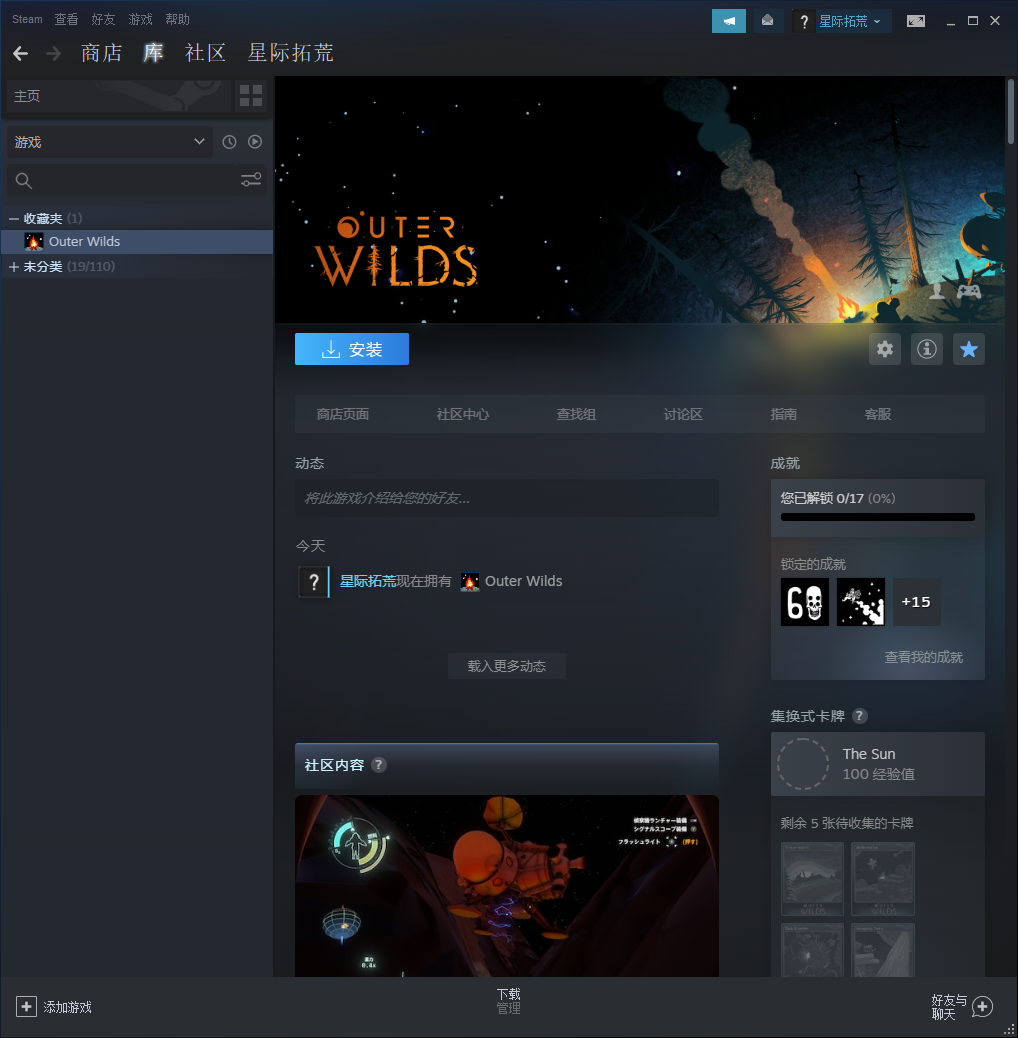Collapse the 收藏夹 category
The height and width of the screenshot is (1038, 1018).
[x=14, y=218]
